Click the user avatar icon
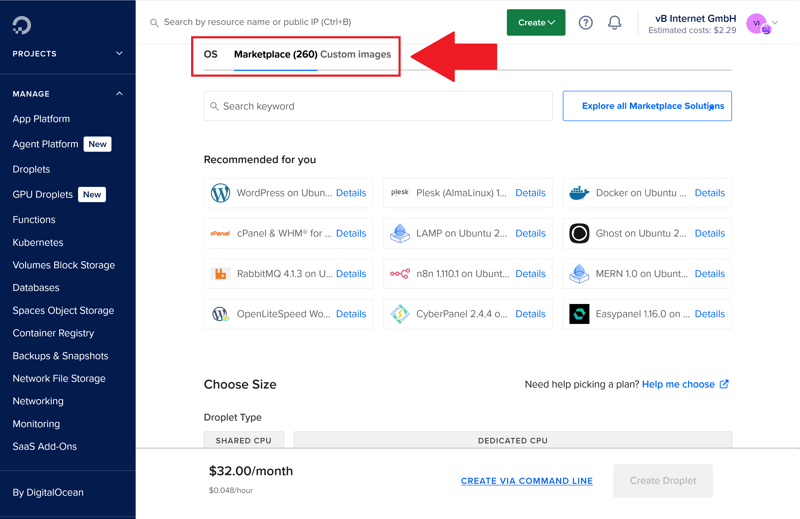 [x=758, y=23]
